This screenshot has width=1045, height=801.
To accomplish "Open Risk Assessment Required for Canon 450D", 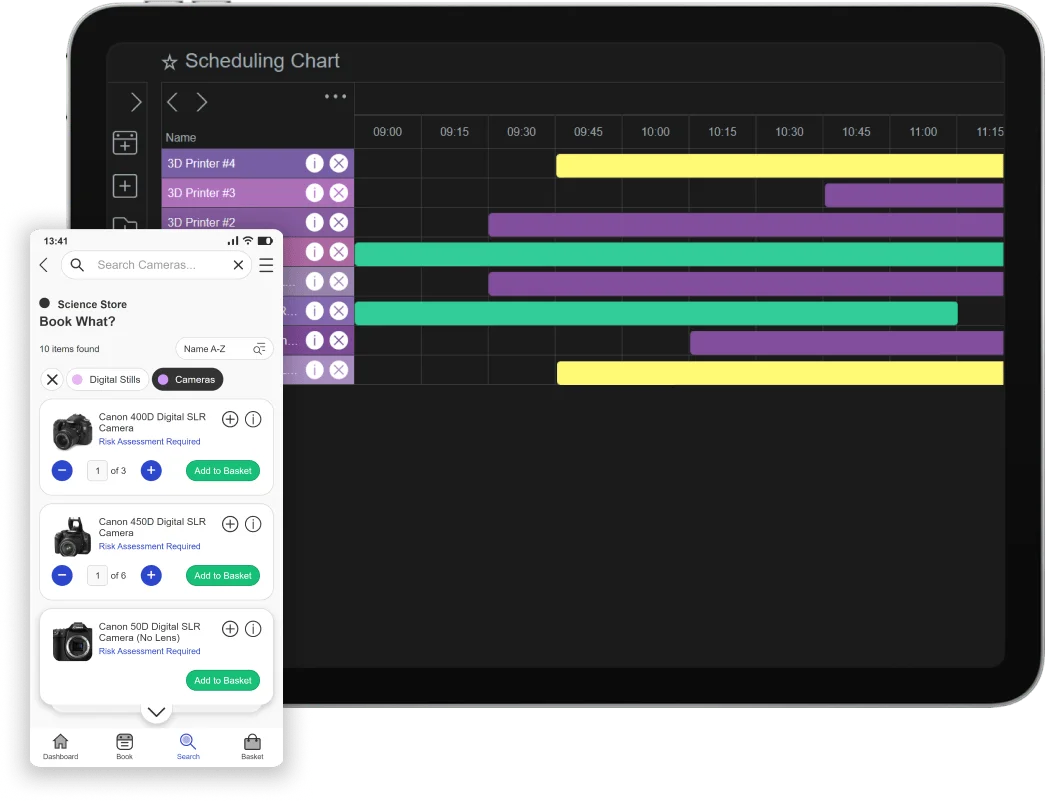I will pyautogui.click(x=150, y=546).
